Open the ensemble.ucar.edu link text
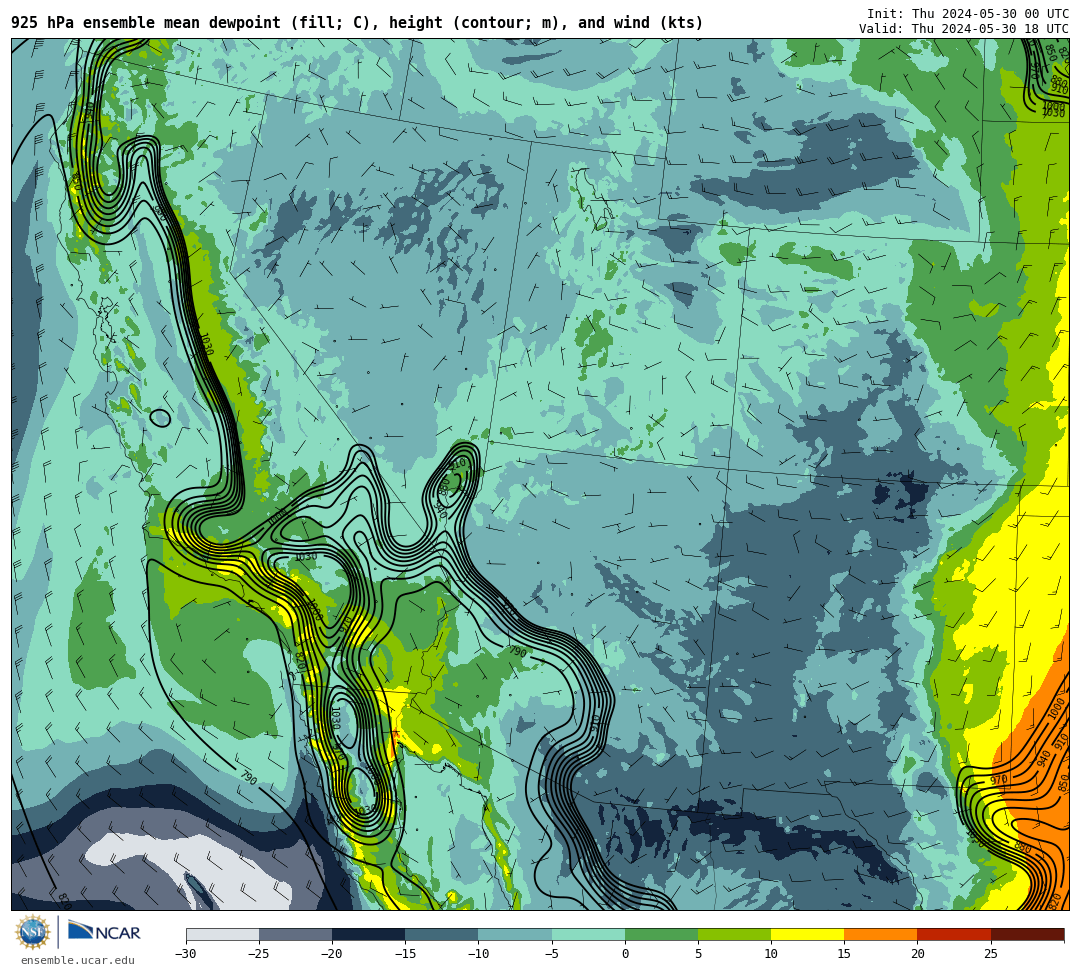1080x973 pixels. (78, 960)
